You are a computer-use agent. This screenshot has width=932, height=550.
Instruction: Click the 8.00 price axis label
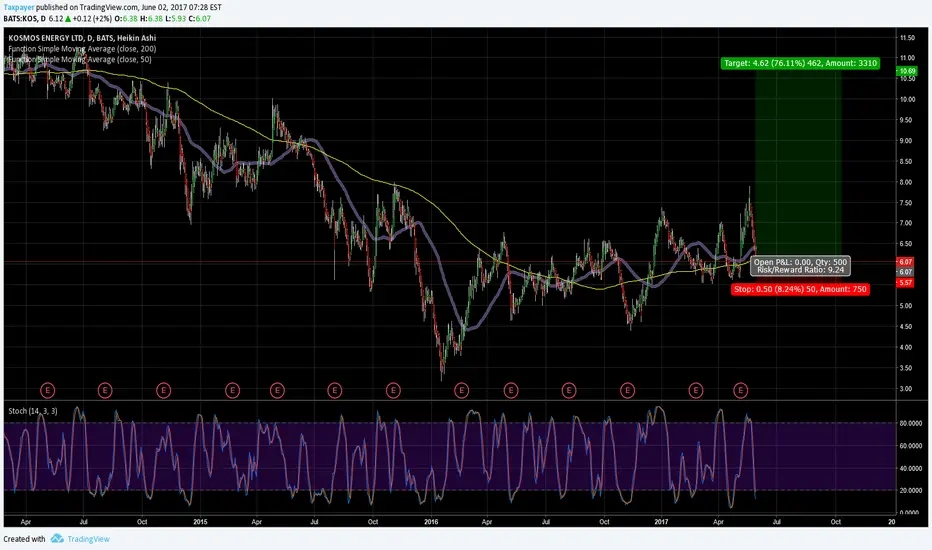click(x=906, y=182)
